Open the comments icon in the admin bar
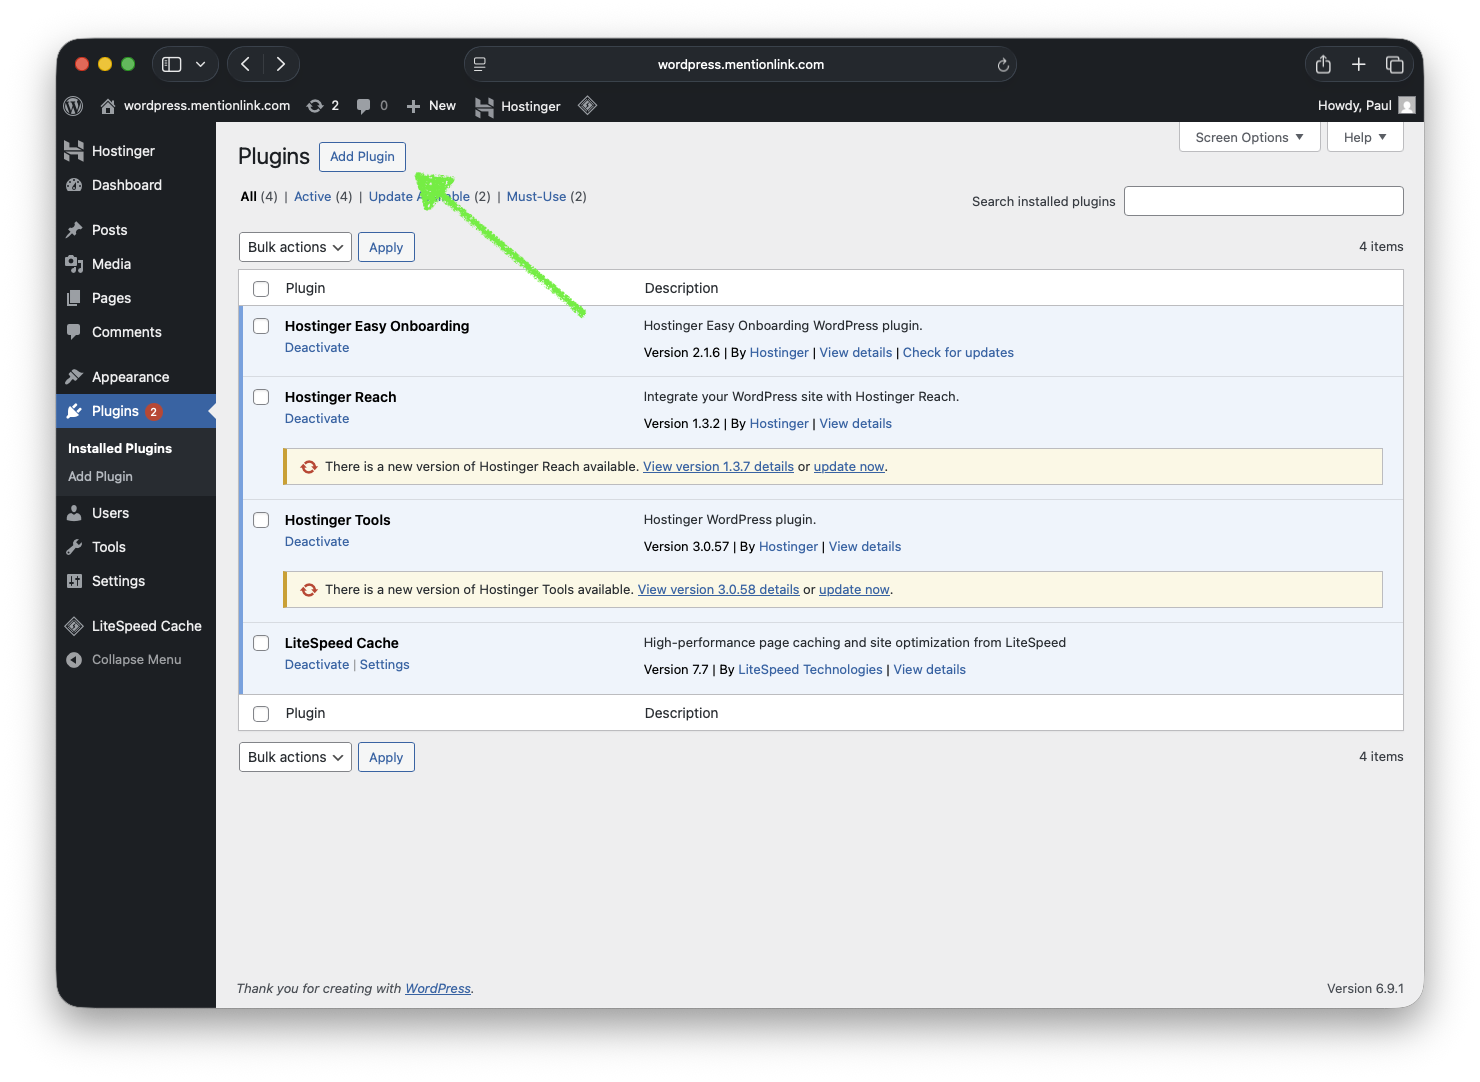This screenshot has height=1082, width=1480. click(x=365, y=105)
